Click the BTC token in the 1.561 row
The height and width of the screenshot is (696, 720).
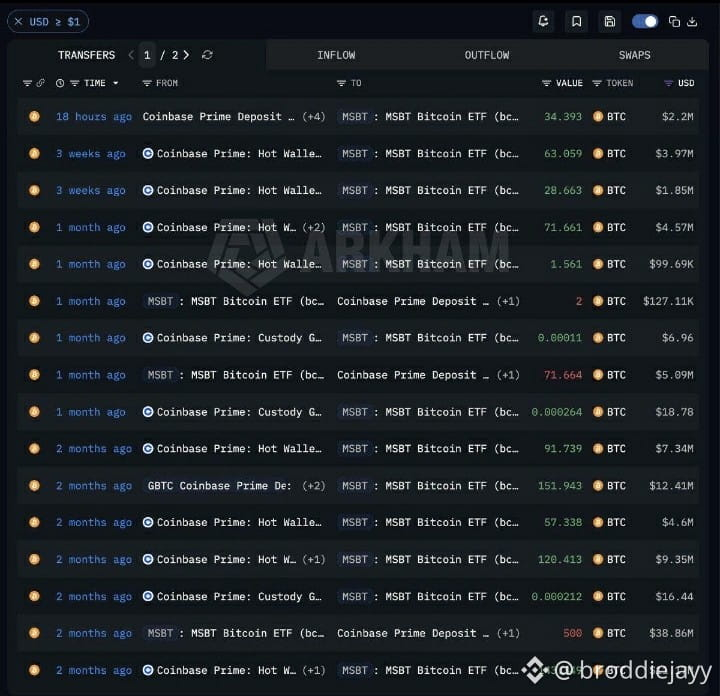[x=616, y=264]
